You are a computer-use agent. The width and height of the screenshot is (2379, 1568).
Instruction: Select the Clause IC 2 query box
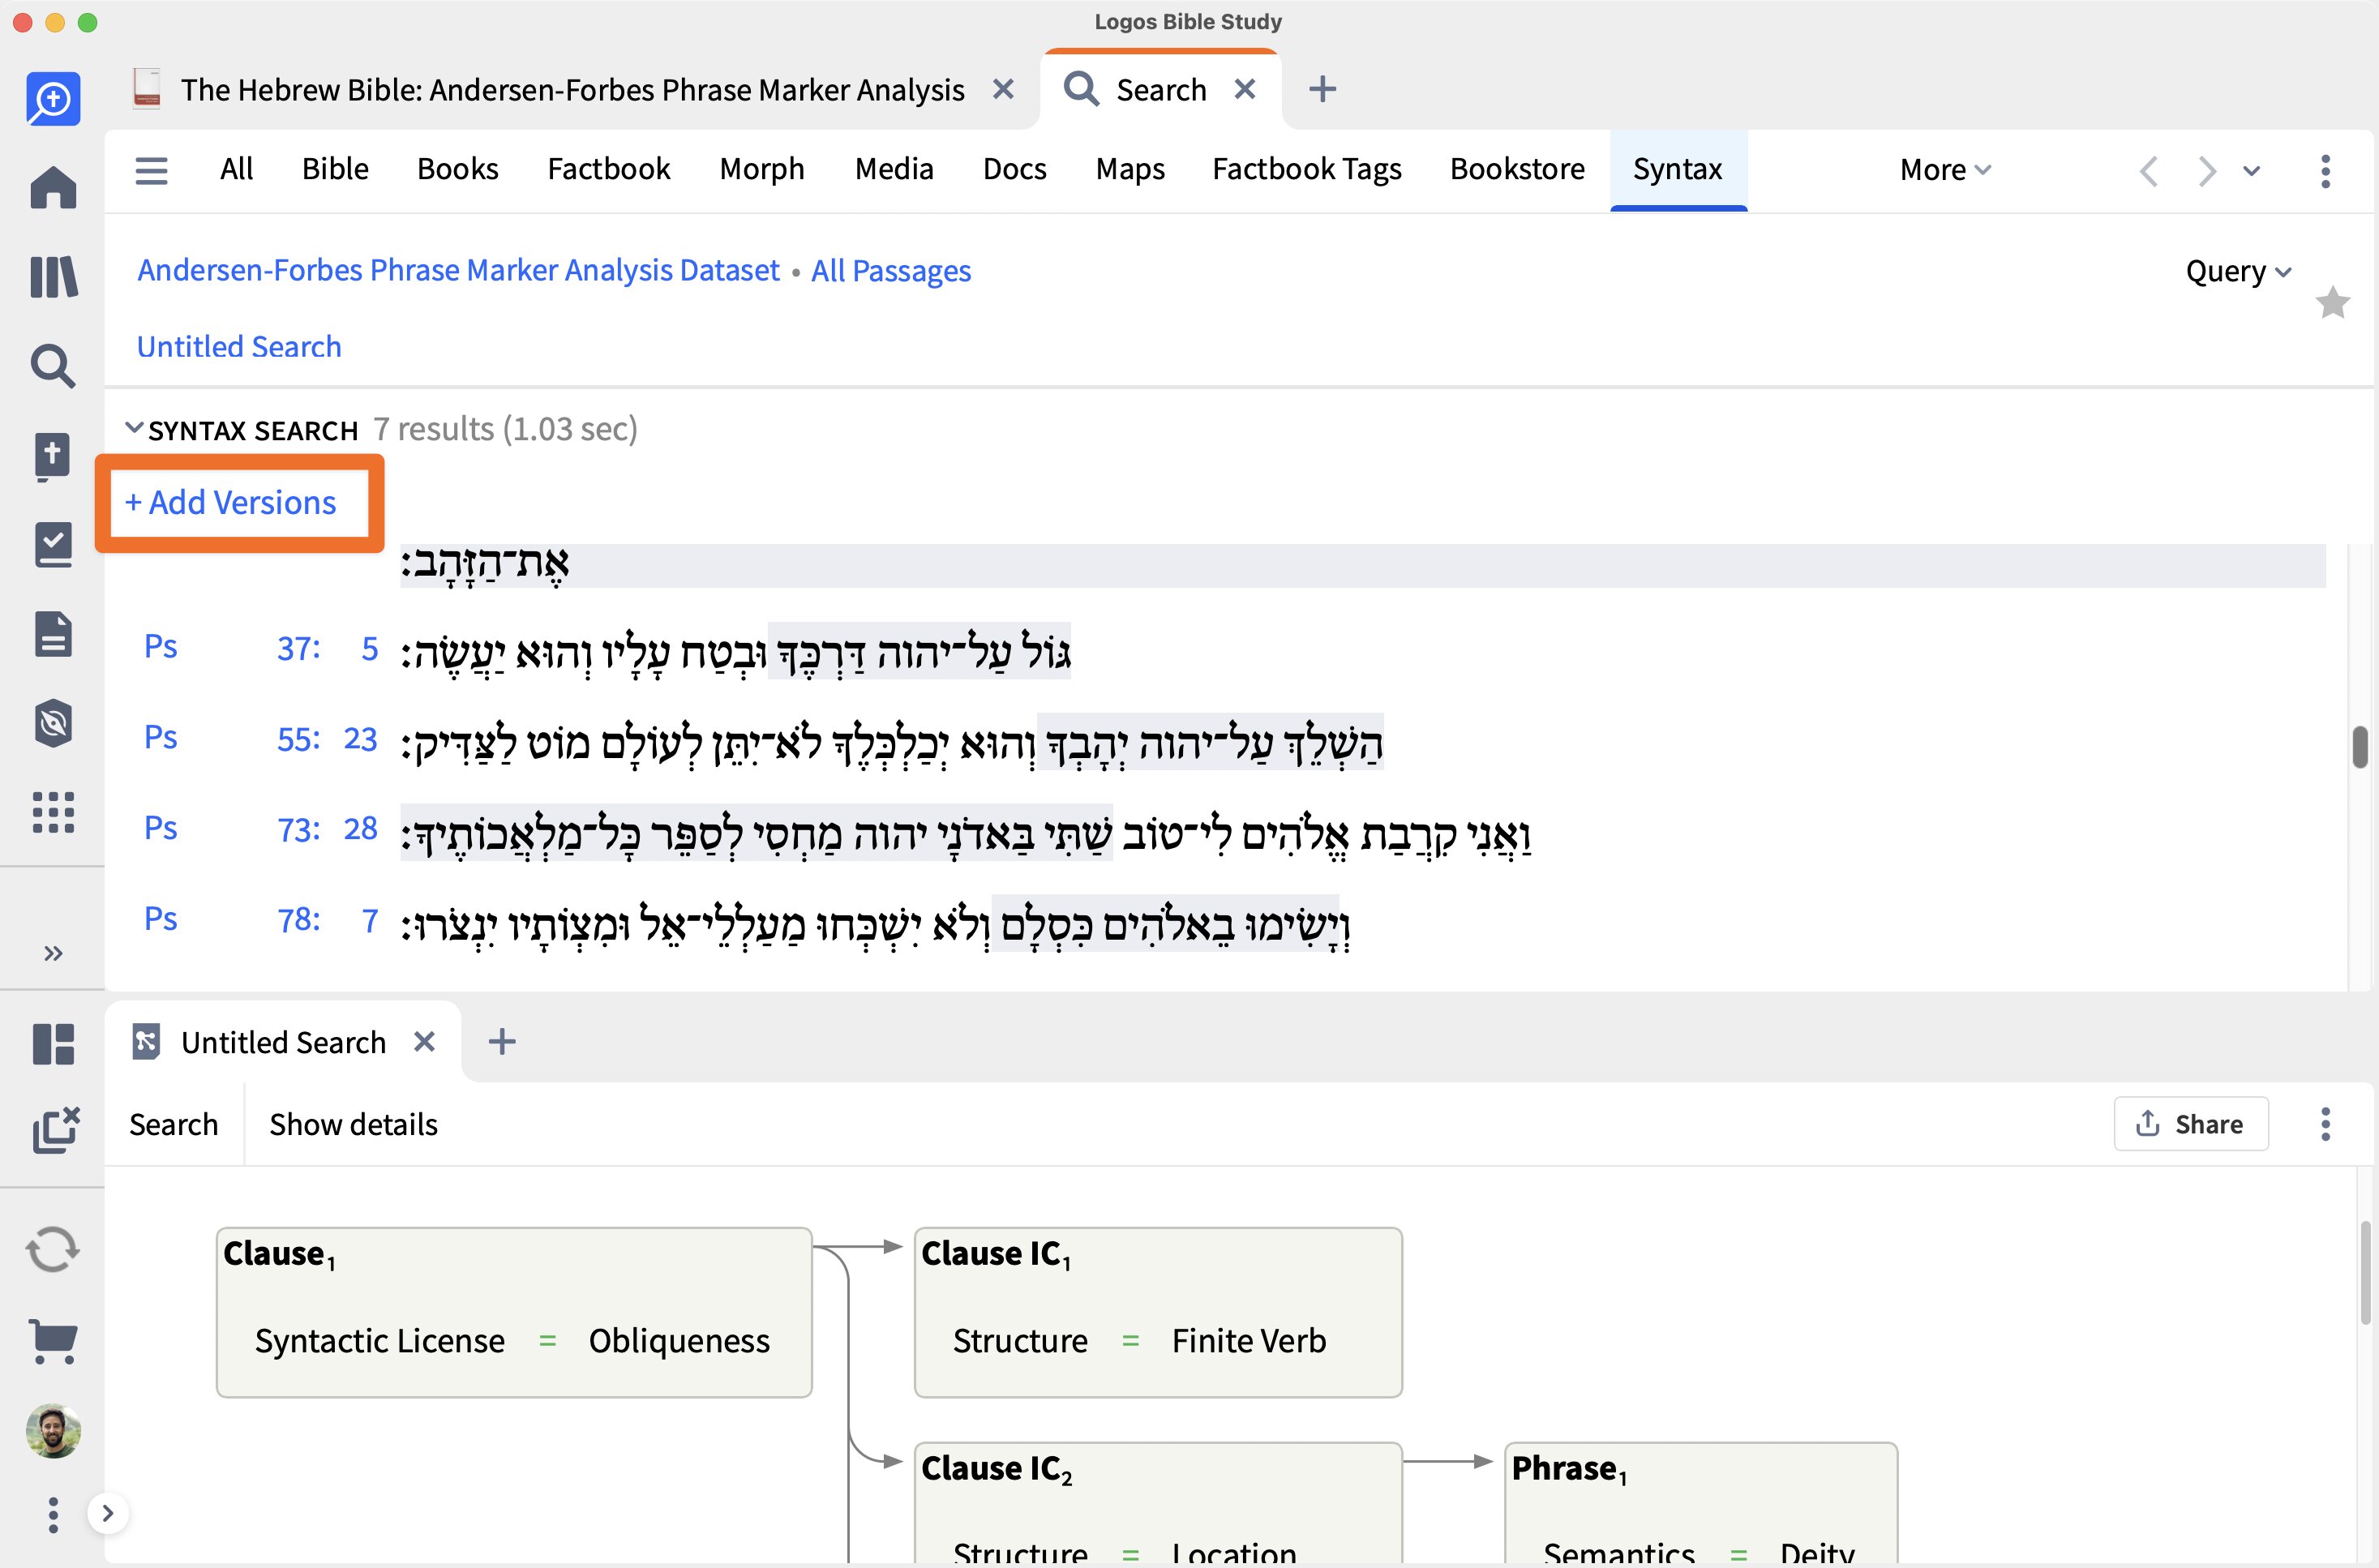click(1158, 1503)
